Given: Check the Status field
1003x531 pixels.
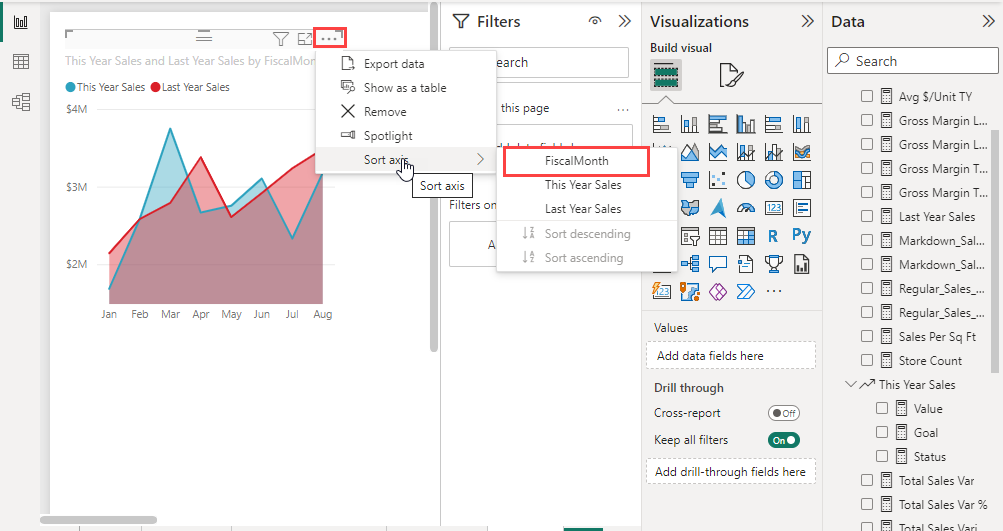Looking at the screenshot, I should click(x=882, y=456).
